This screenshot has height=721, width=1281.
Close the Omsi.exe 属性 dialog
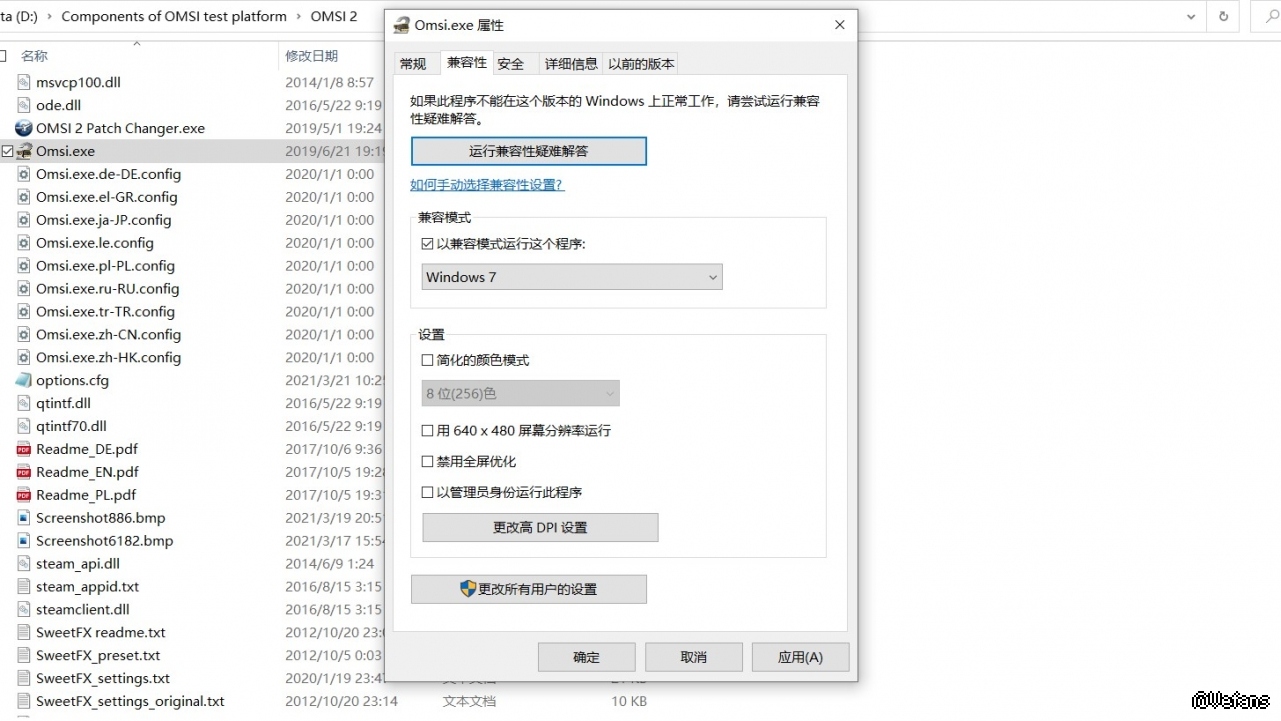click(839, 25)
